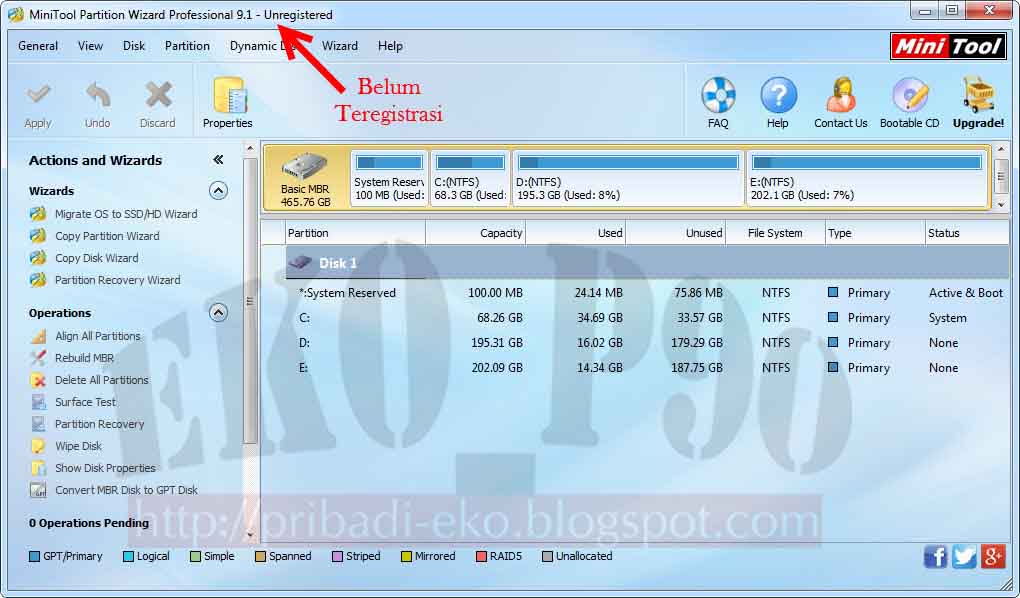Sort by Unused column header
1020x598 pixels.
[x=676, y=233]
